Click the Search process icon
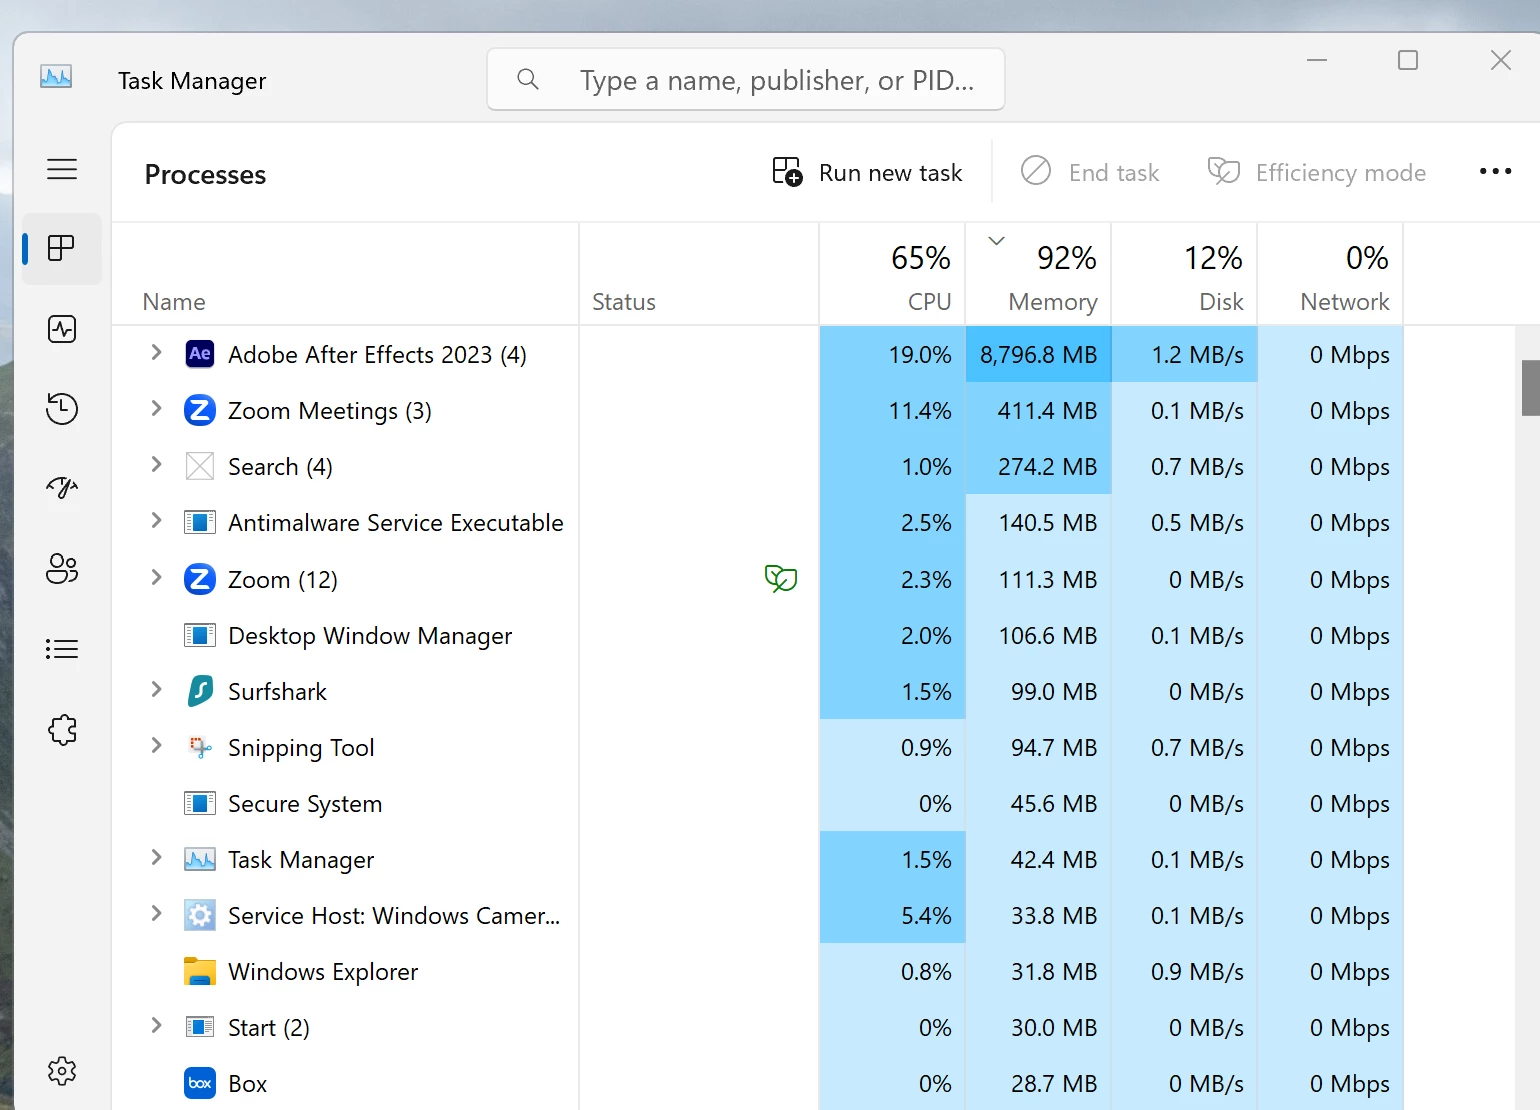1540x1110 pixels. [200, 466]
